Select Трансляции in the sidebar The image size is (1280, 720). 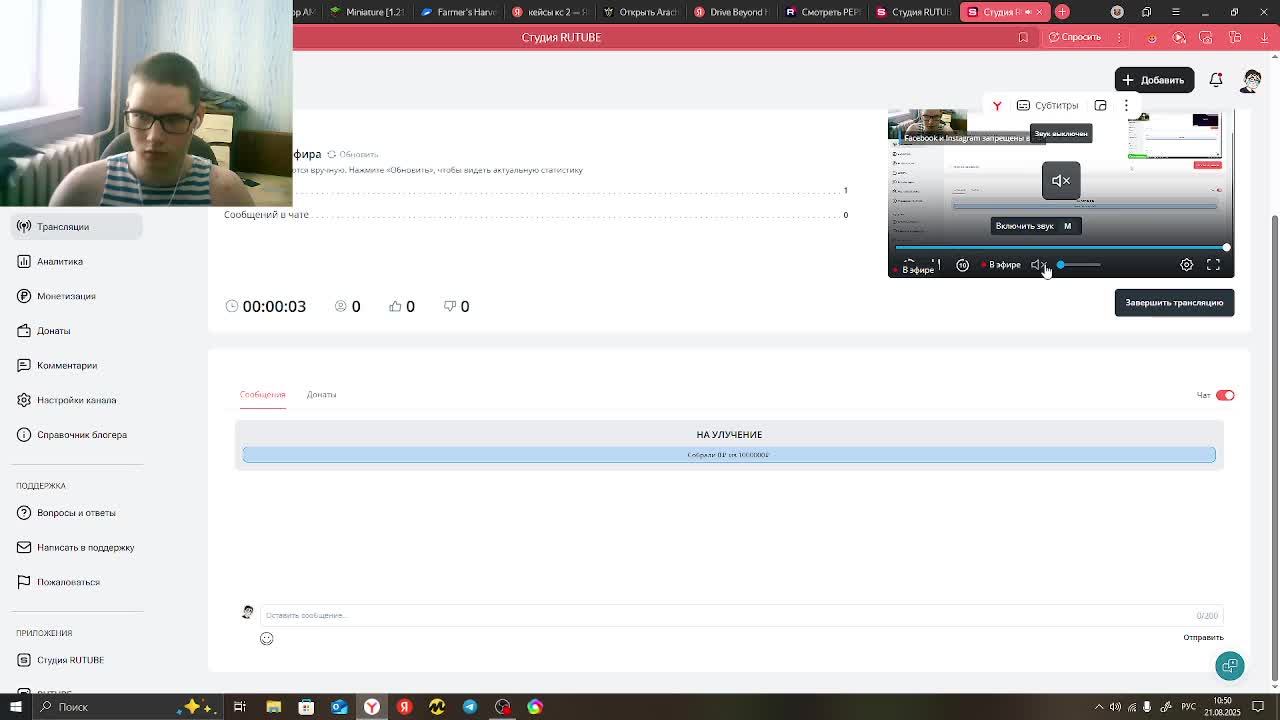[x=77, y=227]
